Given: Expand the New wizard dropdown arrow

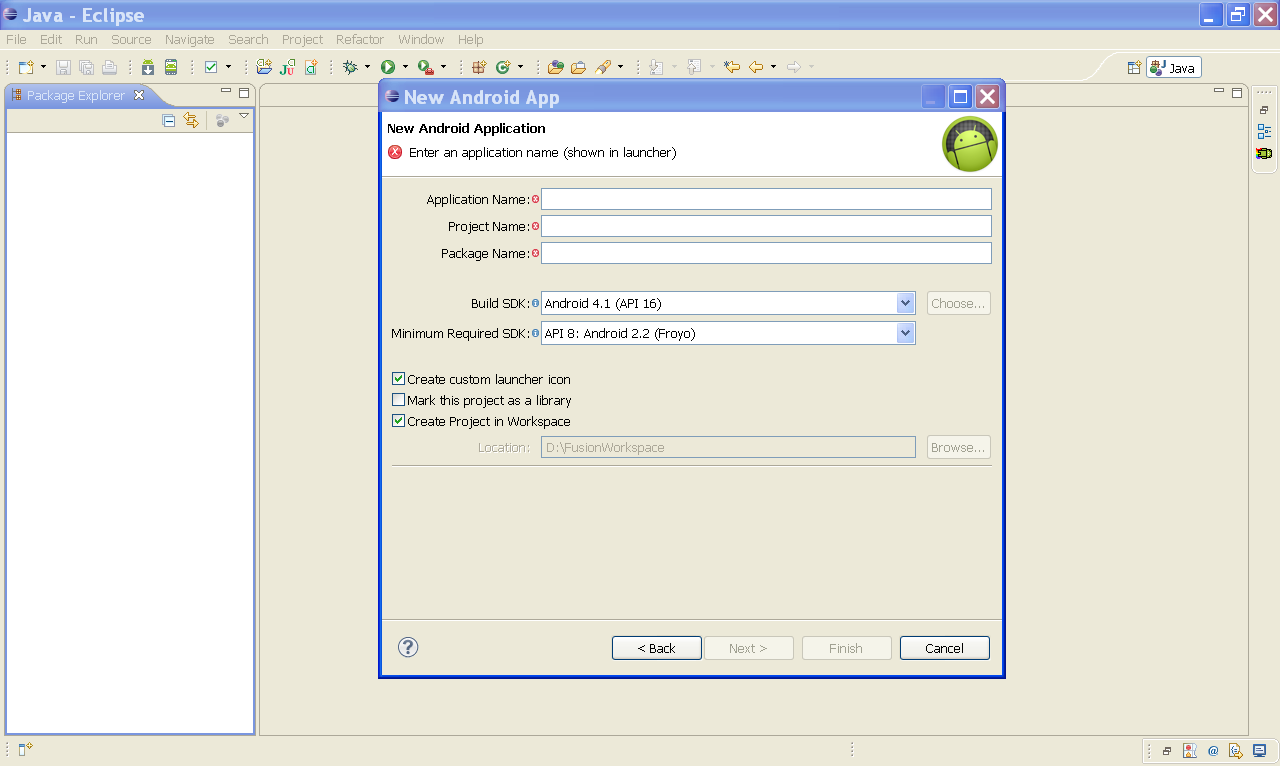Looking at the screenshot, I should point(42,67).
